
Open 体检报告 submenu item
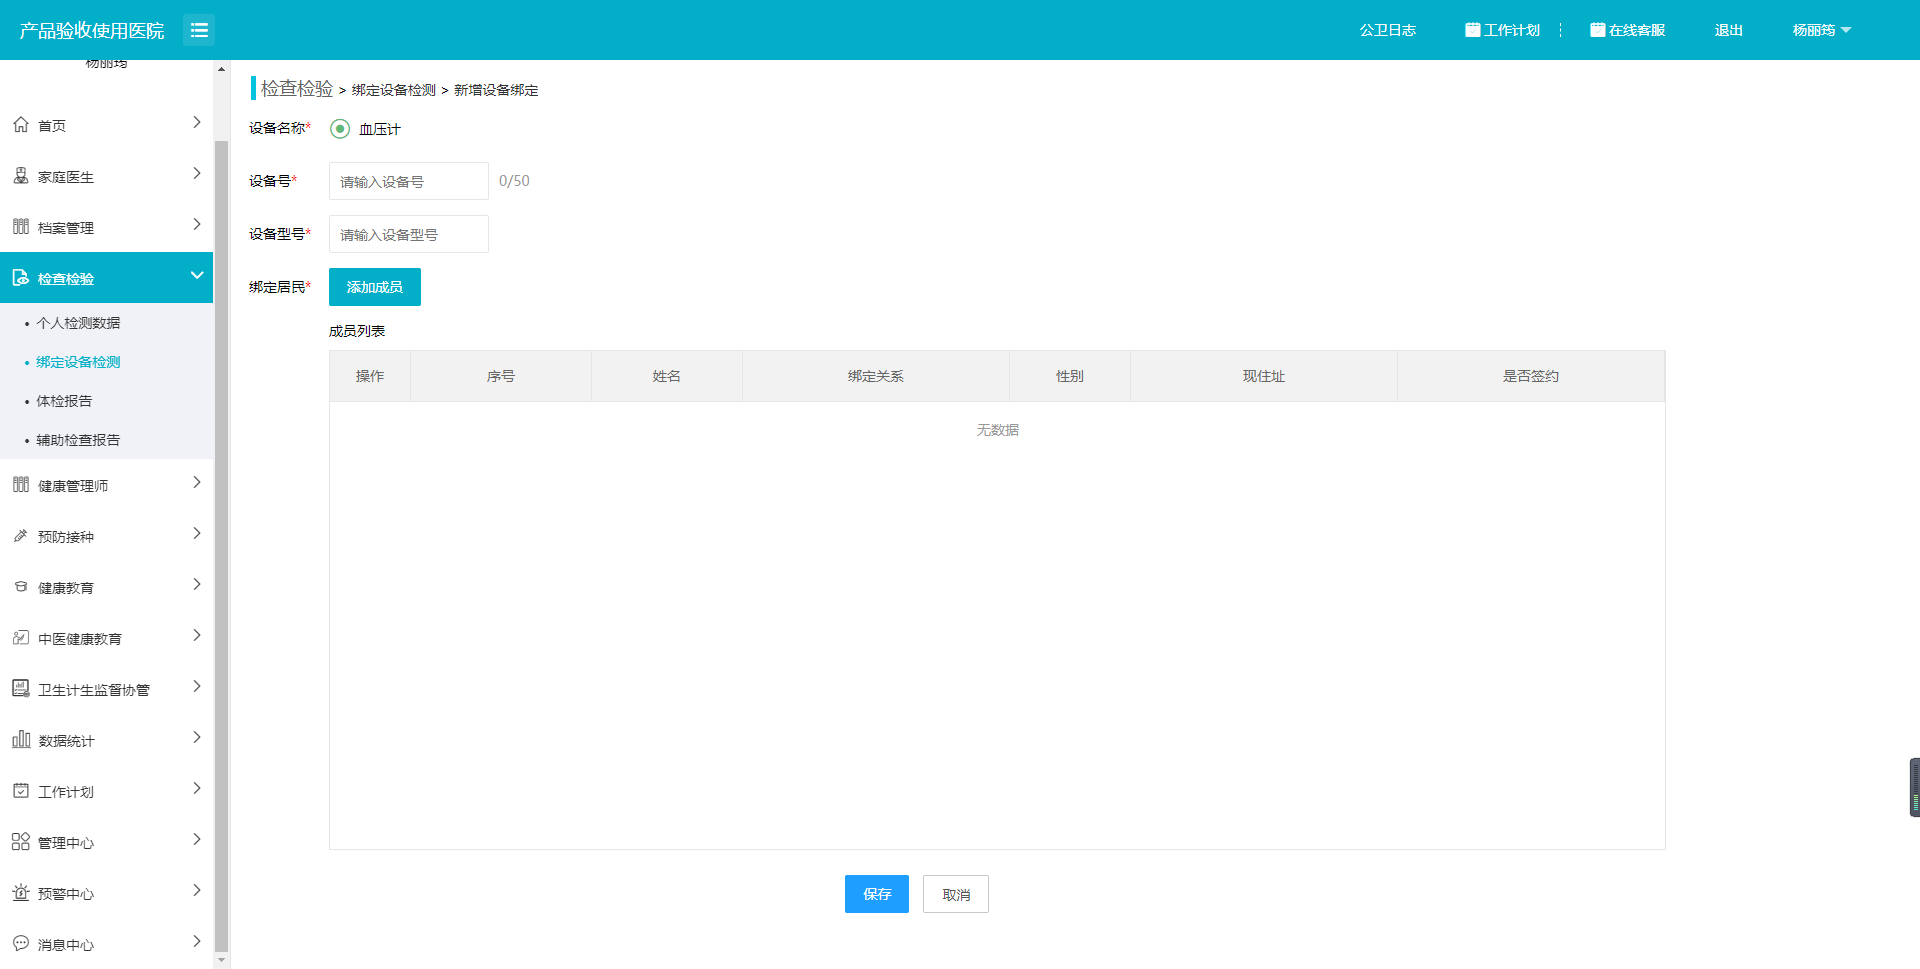pos(64,401)
